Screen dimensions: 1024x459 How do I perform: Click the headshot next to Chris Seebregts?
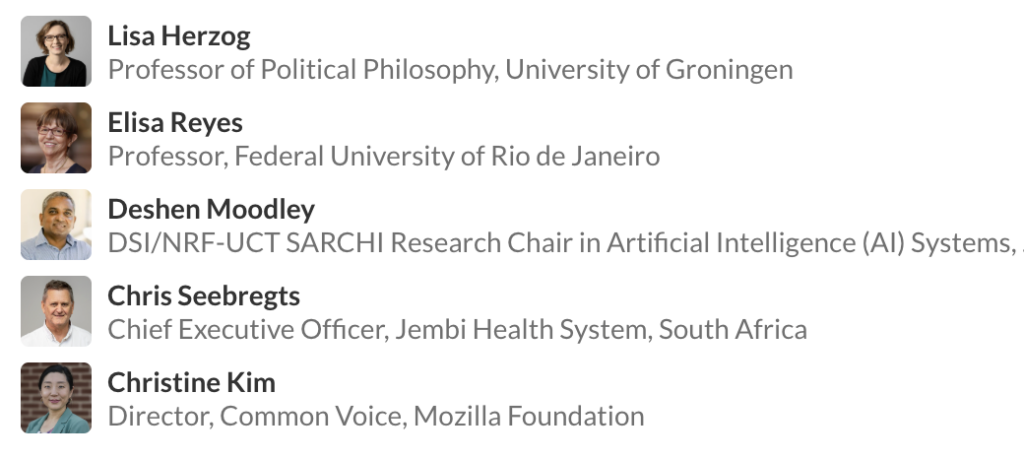point(56,311)
